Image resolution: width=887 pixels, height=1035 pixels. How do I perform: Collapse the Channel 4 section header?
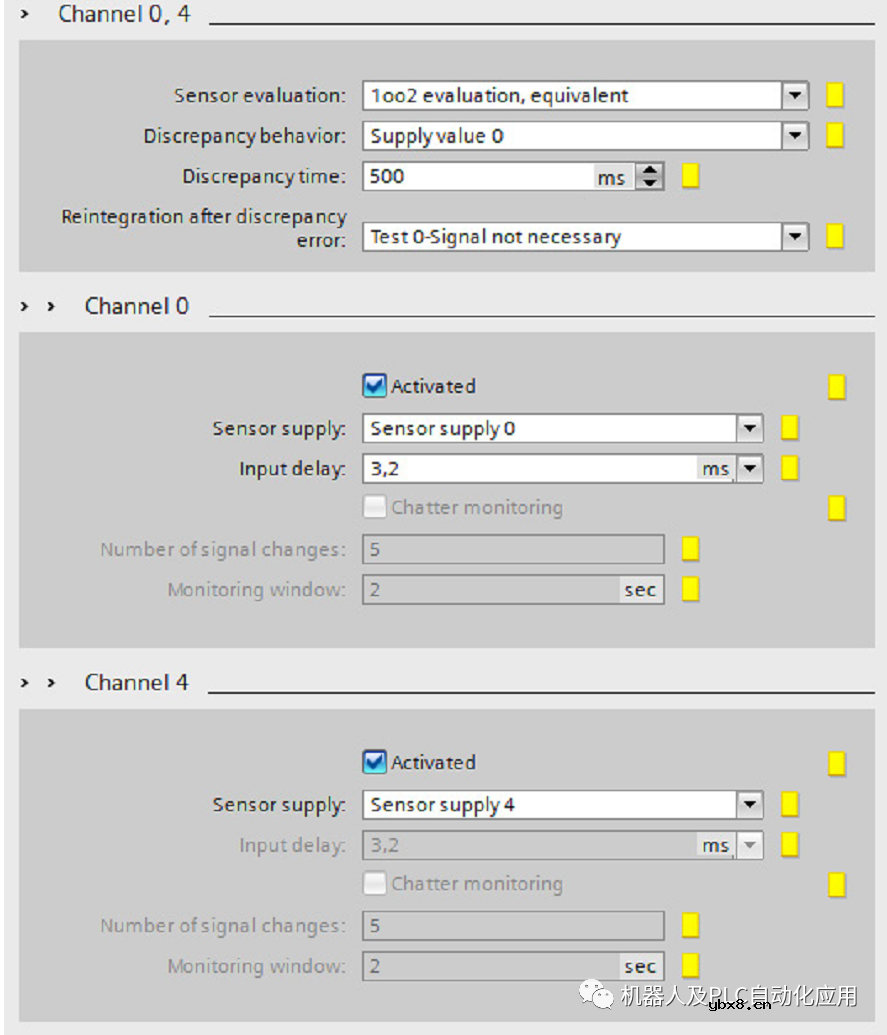pos(50,682)
